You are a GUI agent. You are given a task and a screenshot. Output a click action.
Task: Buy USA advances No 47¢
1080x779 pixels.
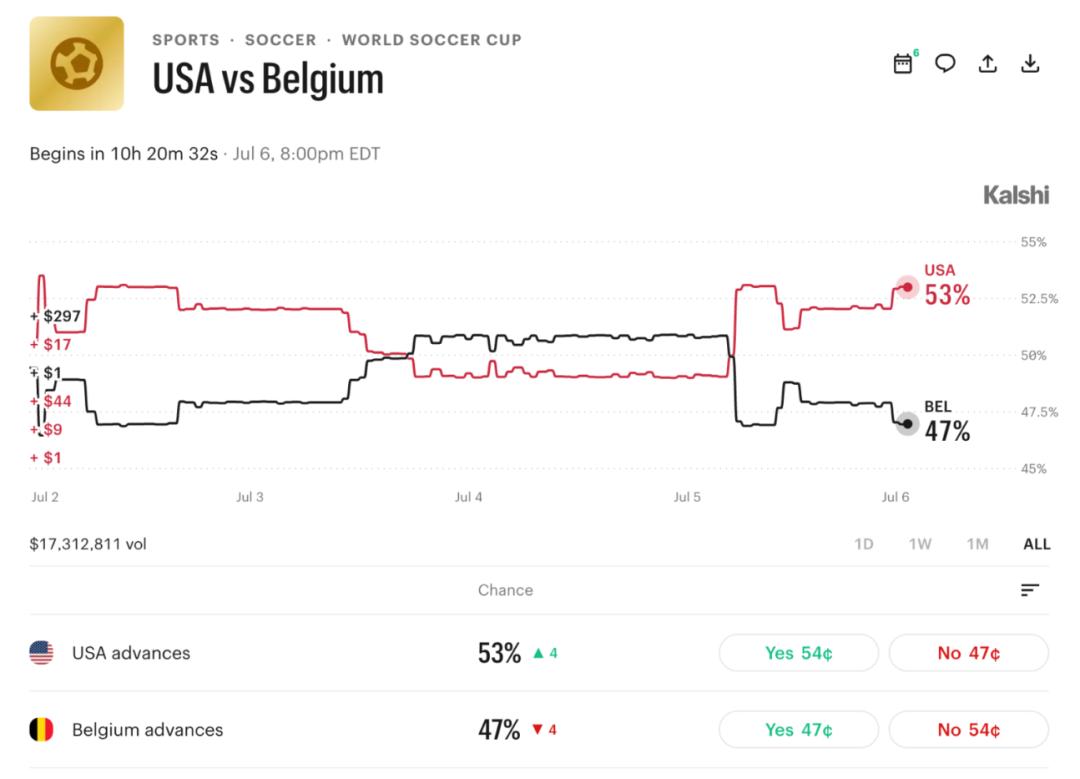tap(969, 653)
